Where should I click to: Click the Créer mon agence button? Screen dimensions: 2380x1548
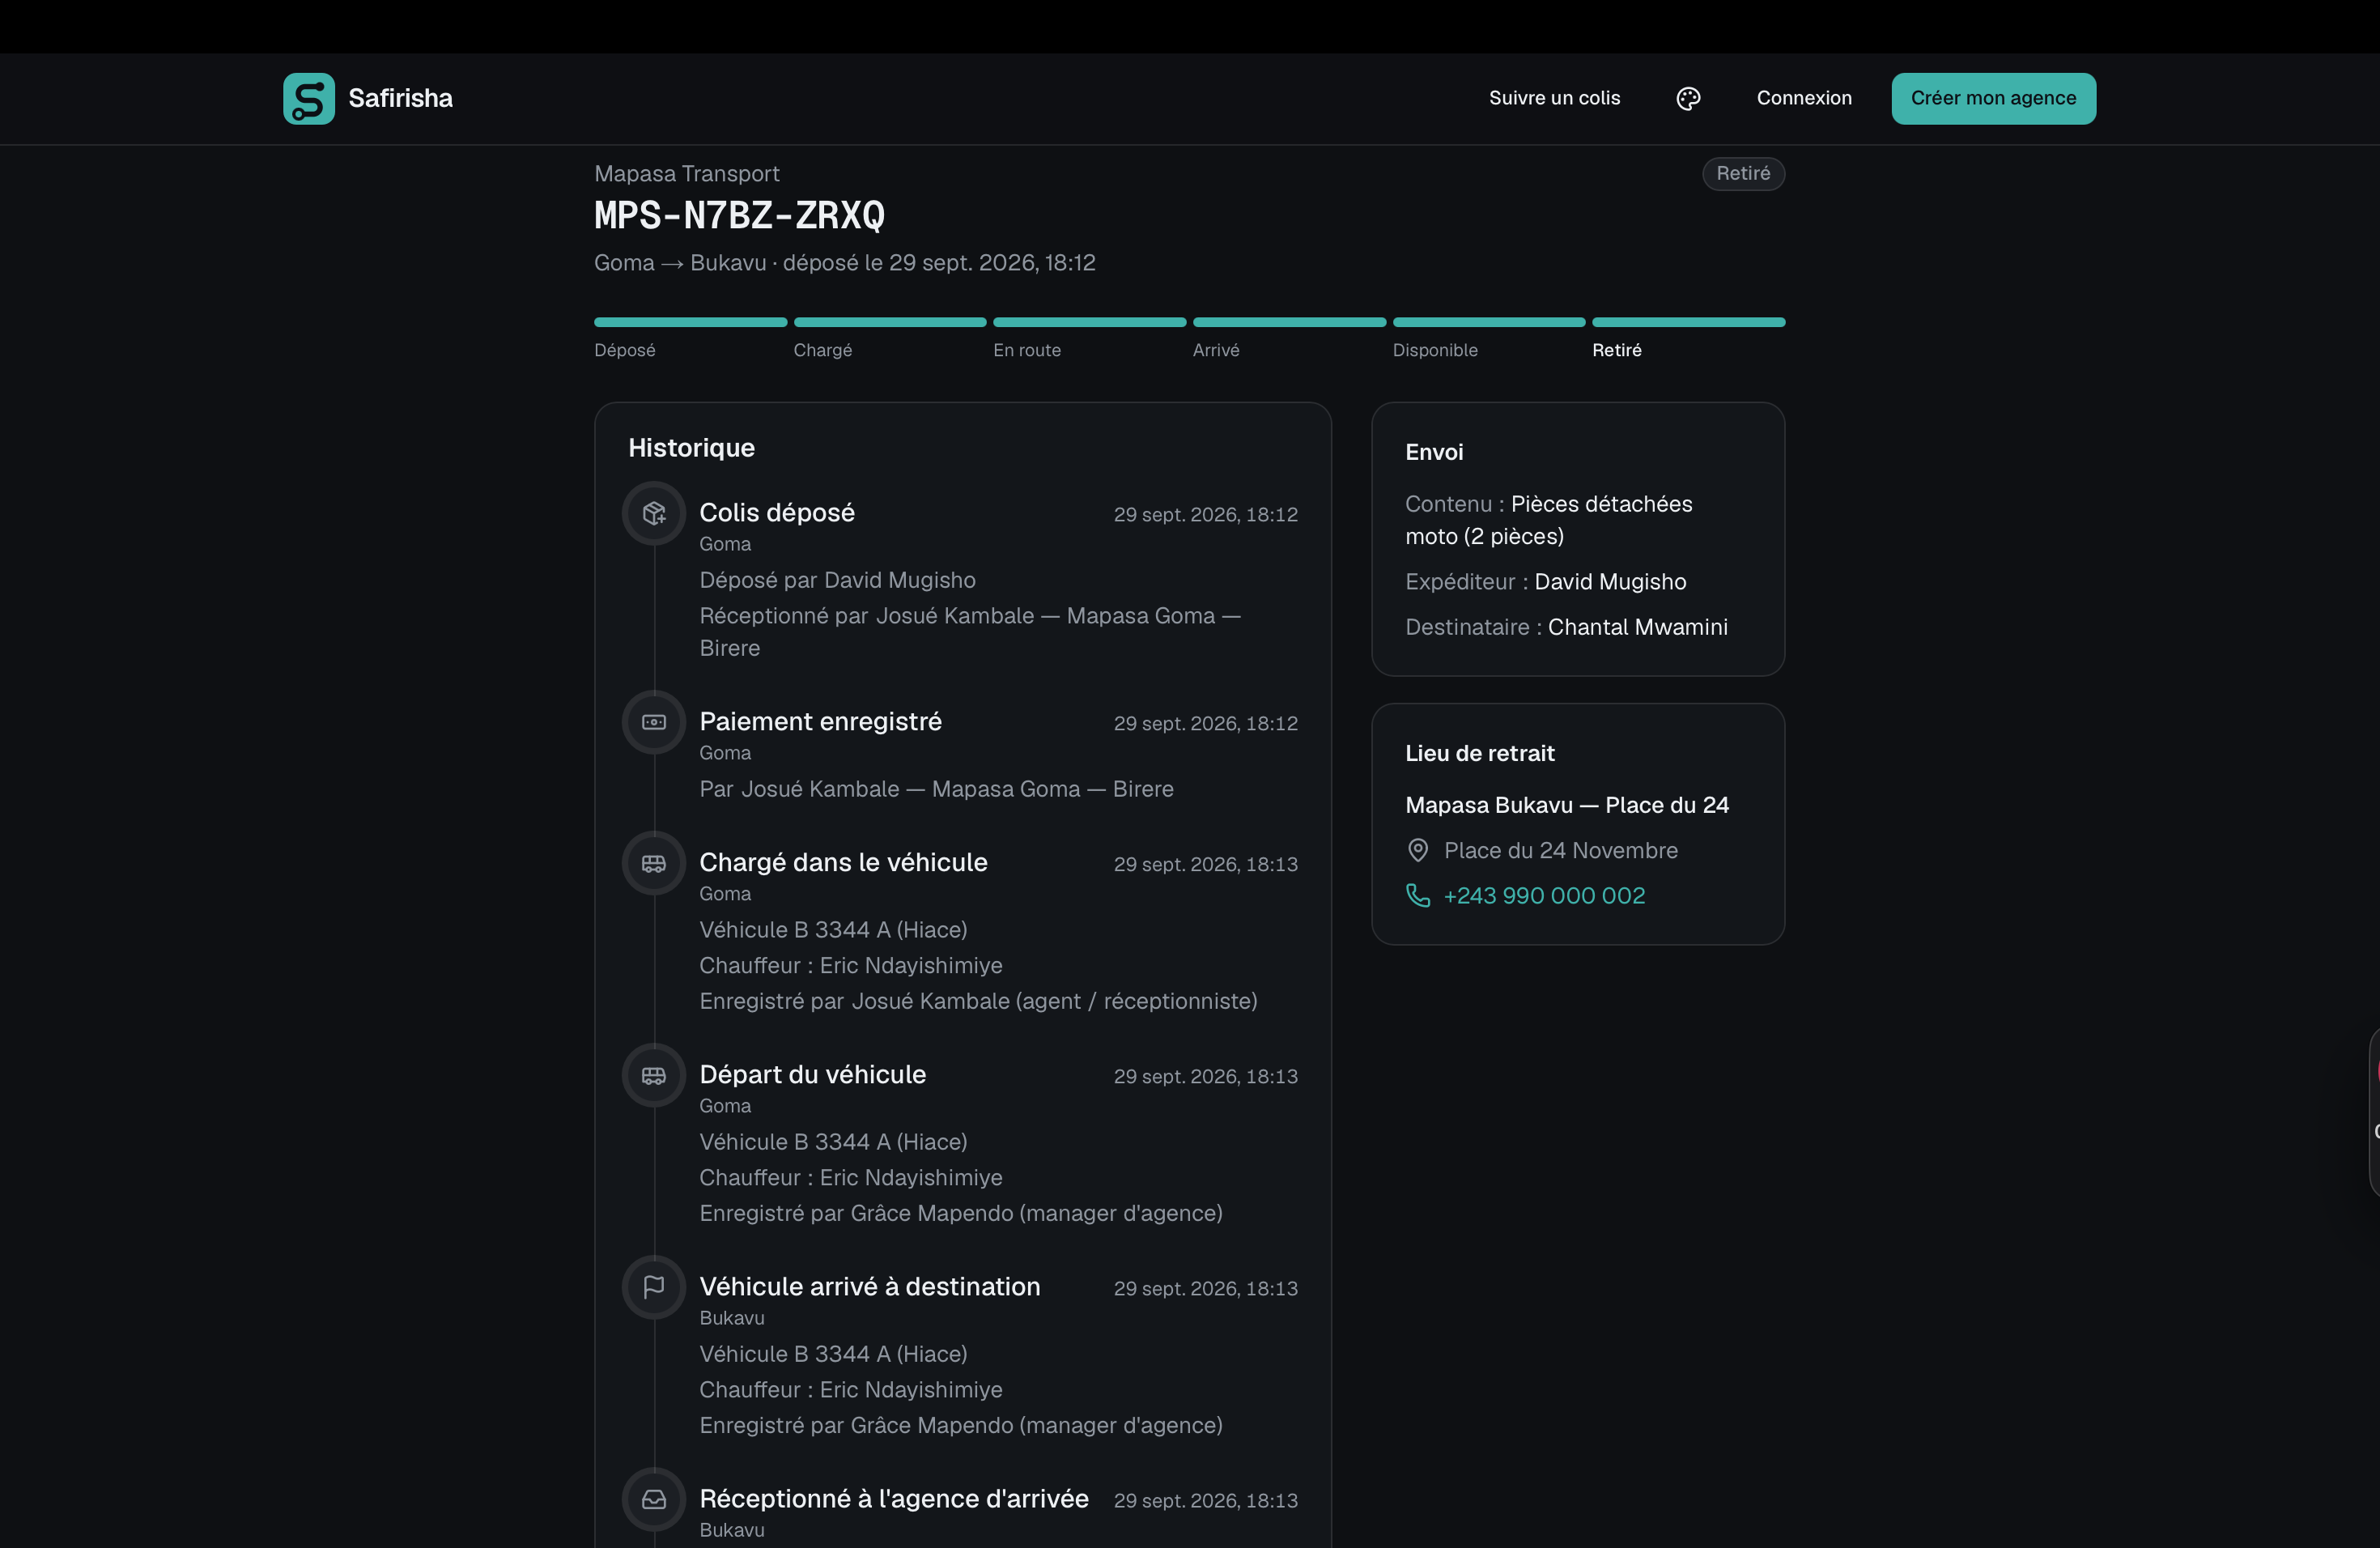coord(1993,98)
